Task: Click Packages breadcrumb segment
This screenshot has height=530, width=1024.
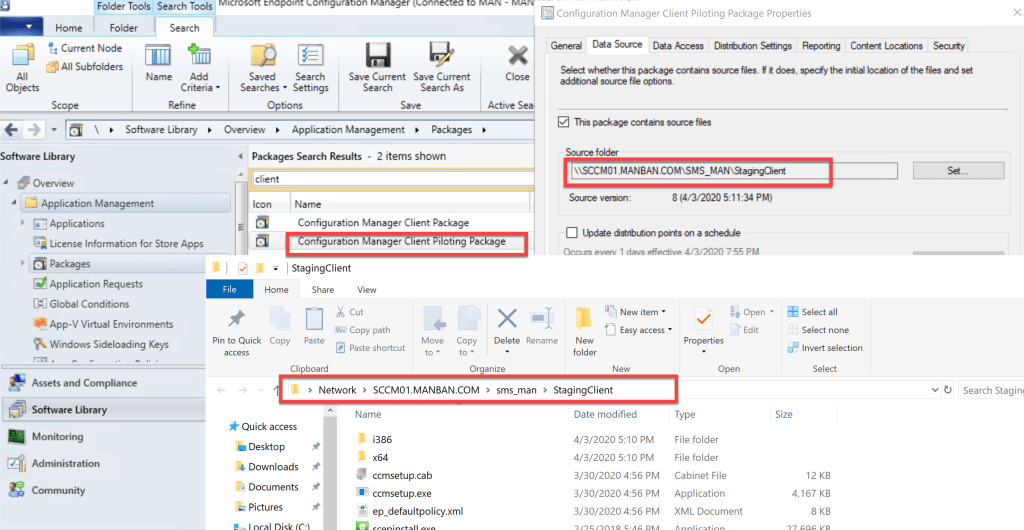Action: click(x=451, y=129)
